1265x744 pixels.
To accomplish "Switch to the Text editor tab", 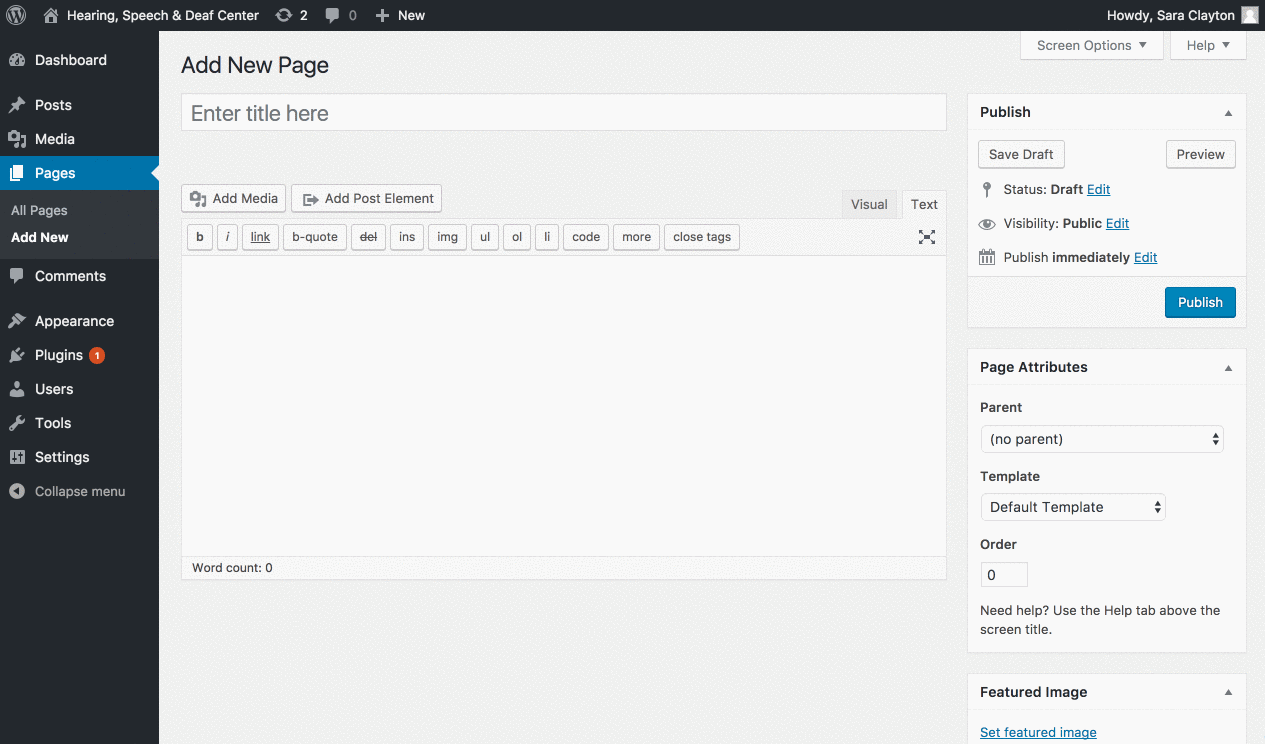I will [x=924, y=204].
